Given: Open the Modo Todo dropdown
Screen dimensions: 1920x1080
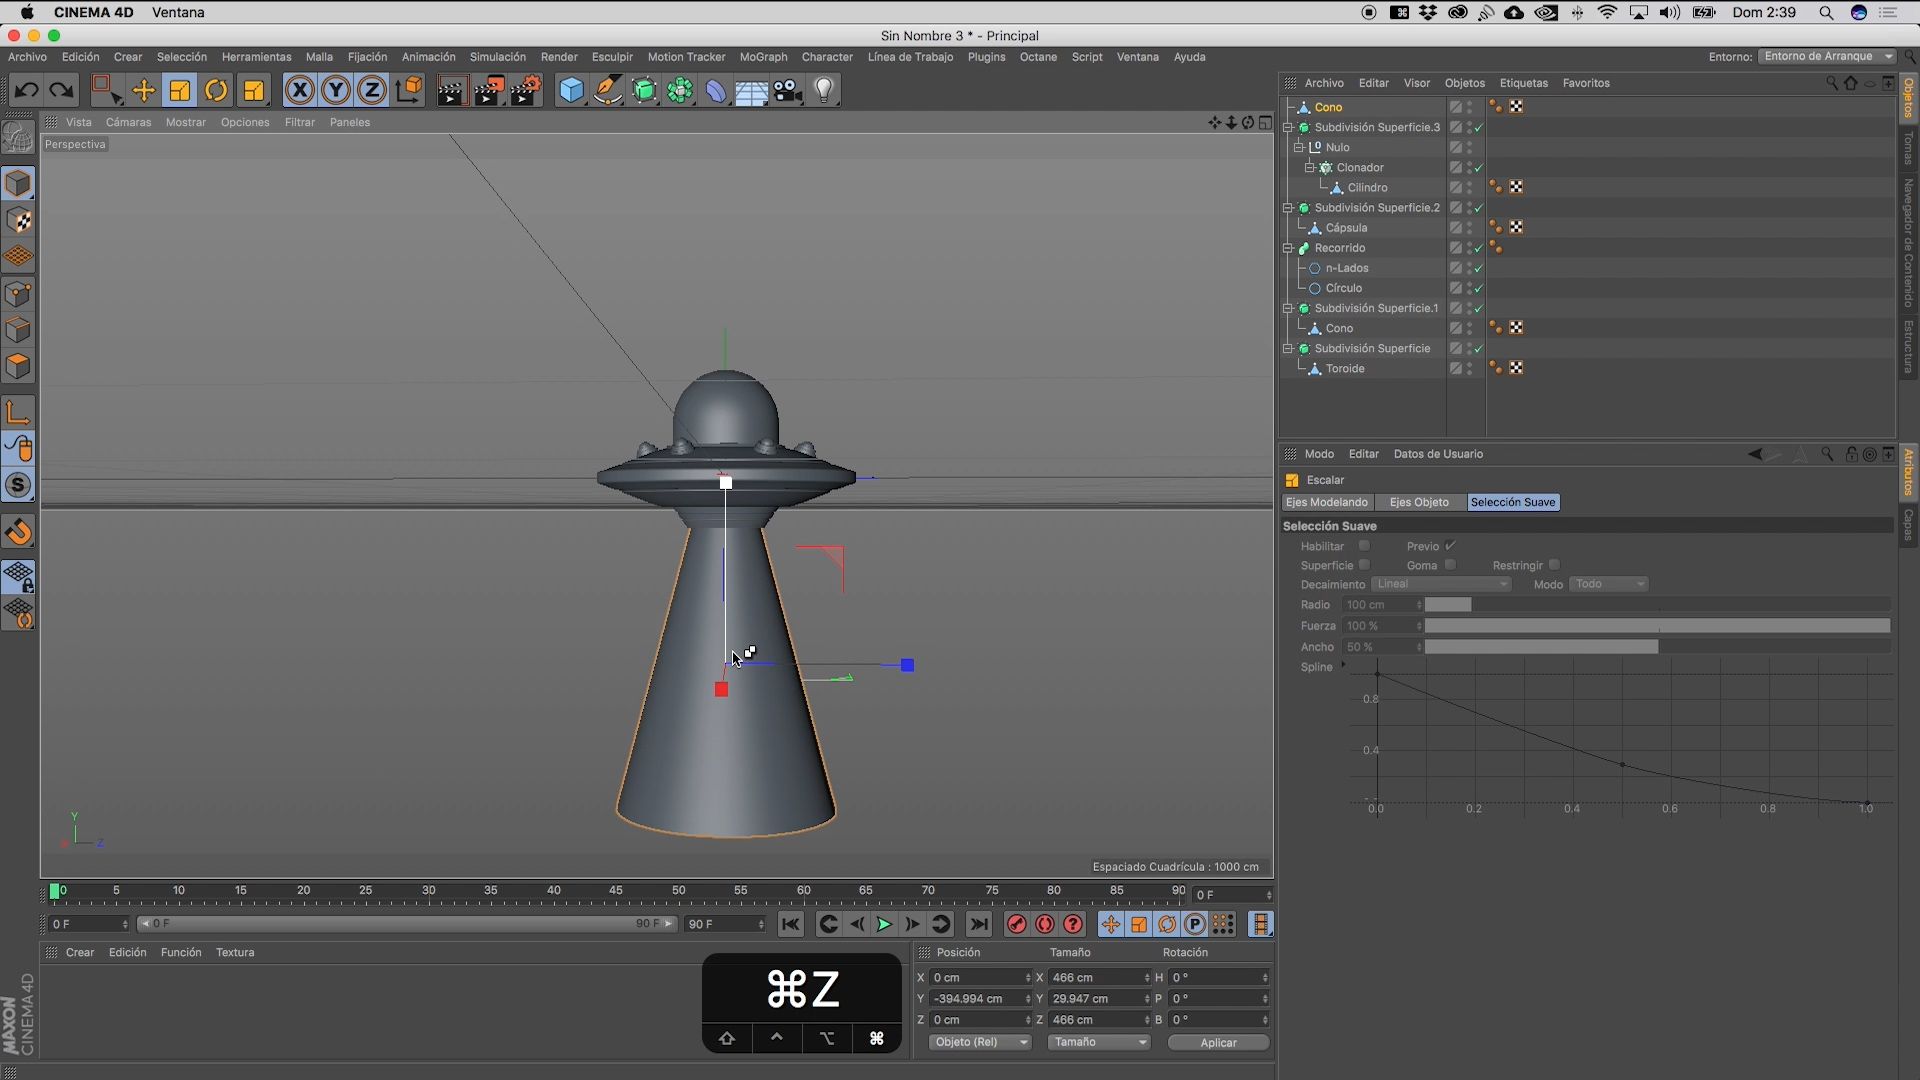Looking at the screenshot, I should coord(1608,584).
